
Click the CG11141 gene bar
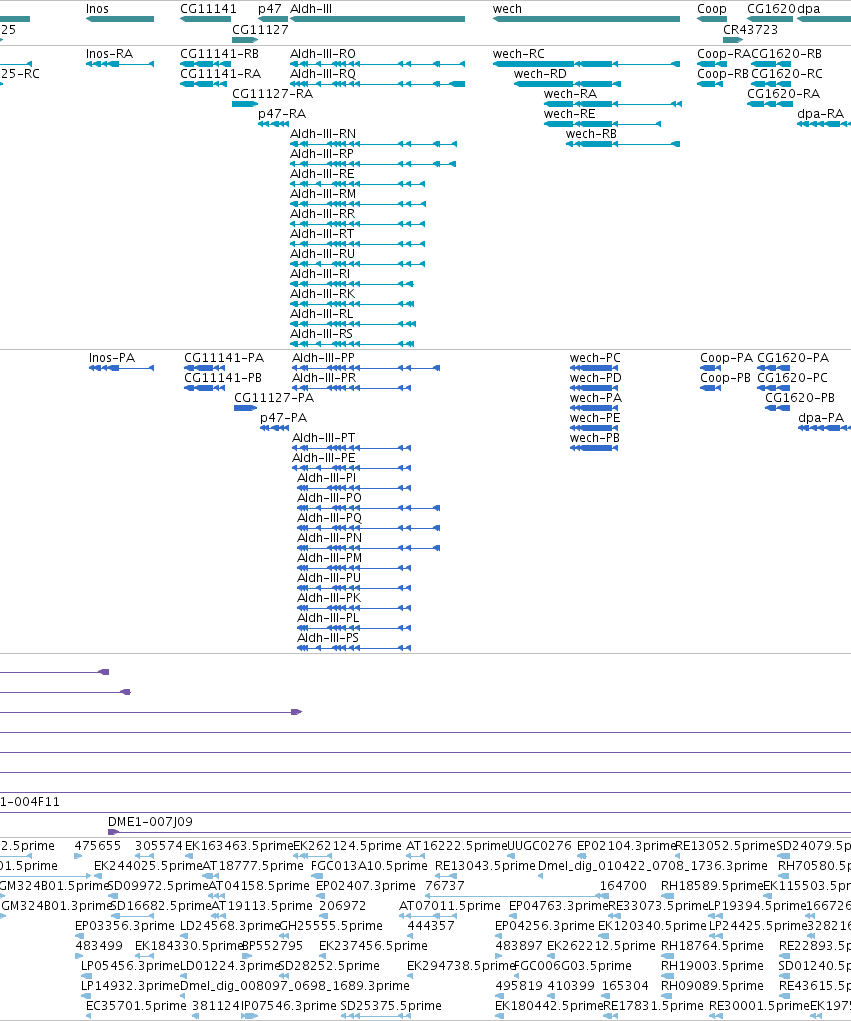click(206, 19)
